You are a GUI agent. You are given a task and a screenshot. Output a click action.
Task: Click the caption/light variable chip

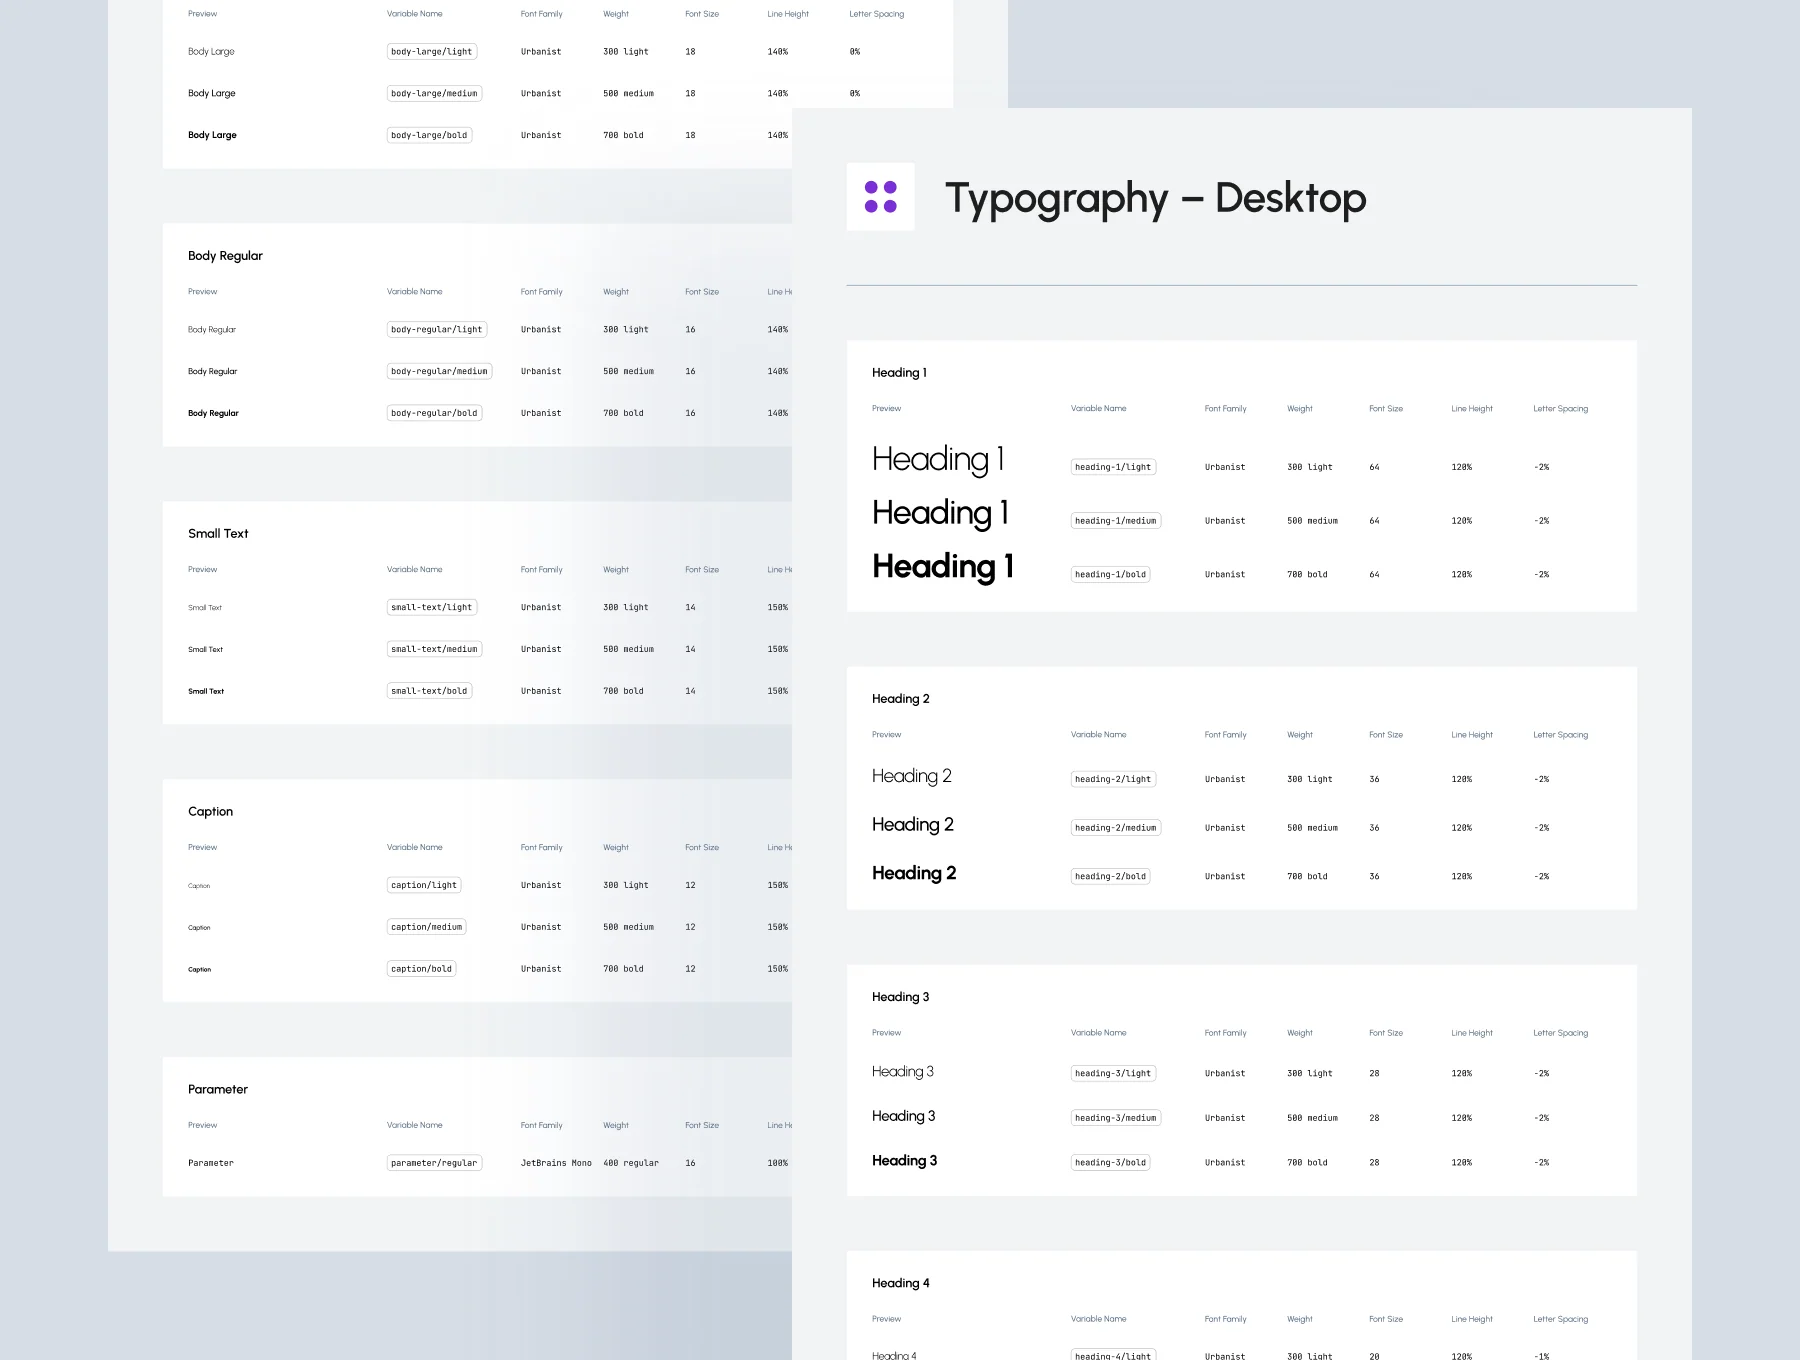[x=424, y=886]
